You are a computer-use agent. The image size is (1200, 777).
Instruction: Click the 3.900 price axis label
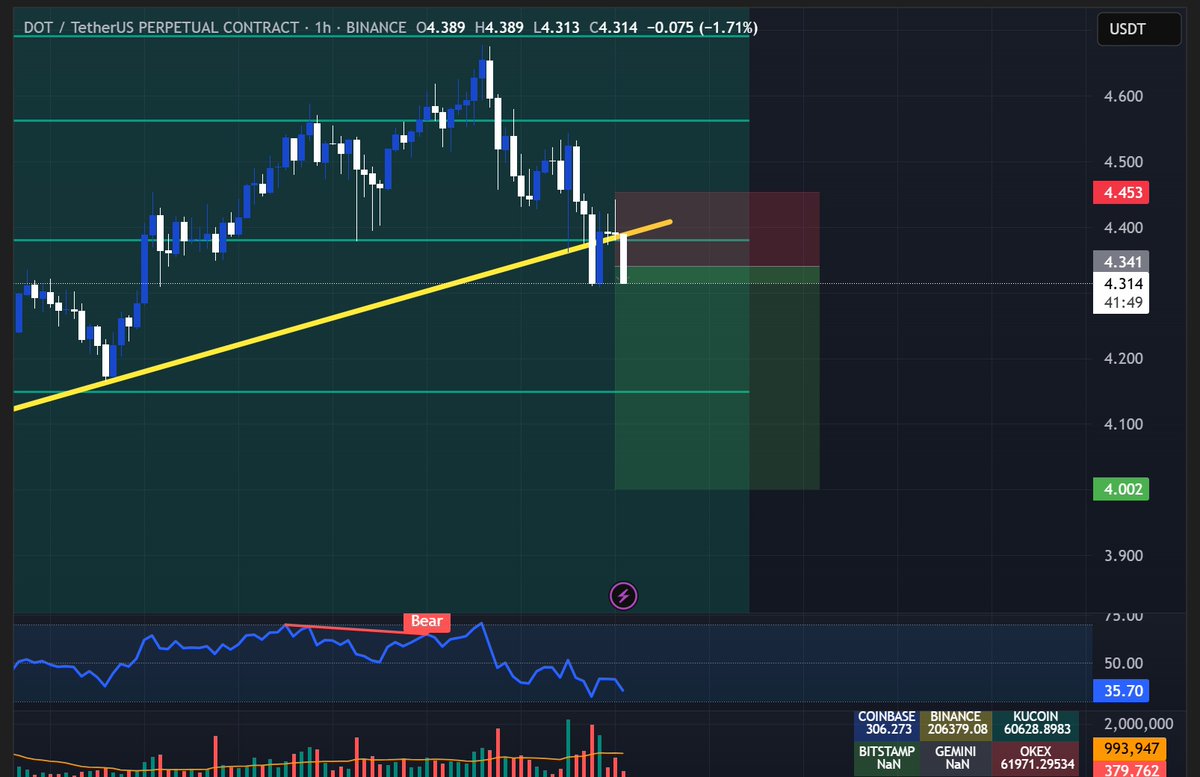click(x=1124, y=556)
